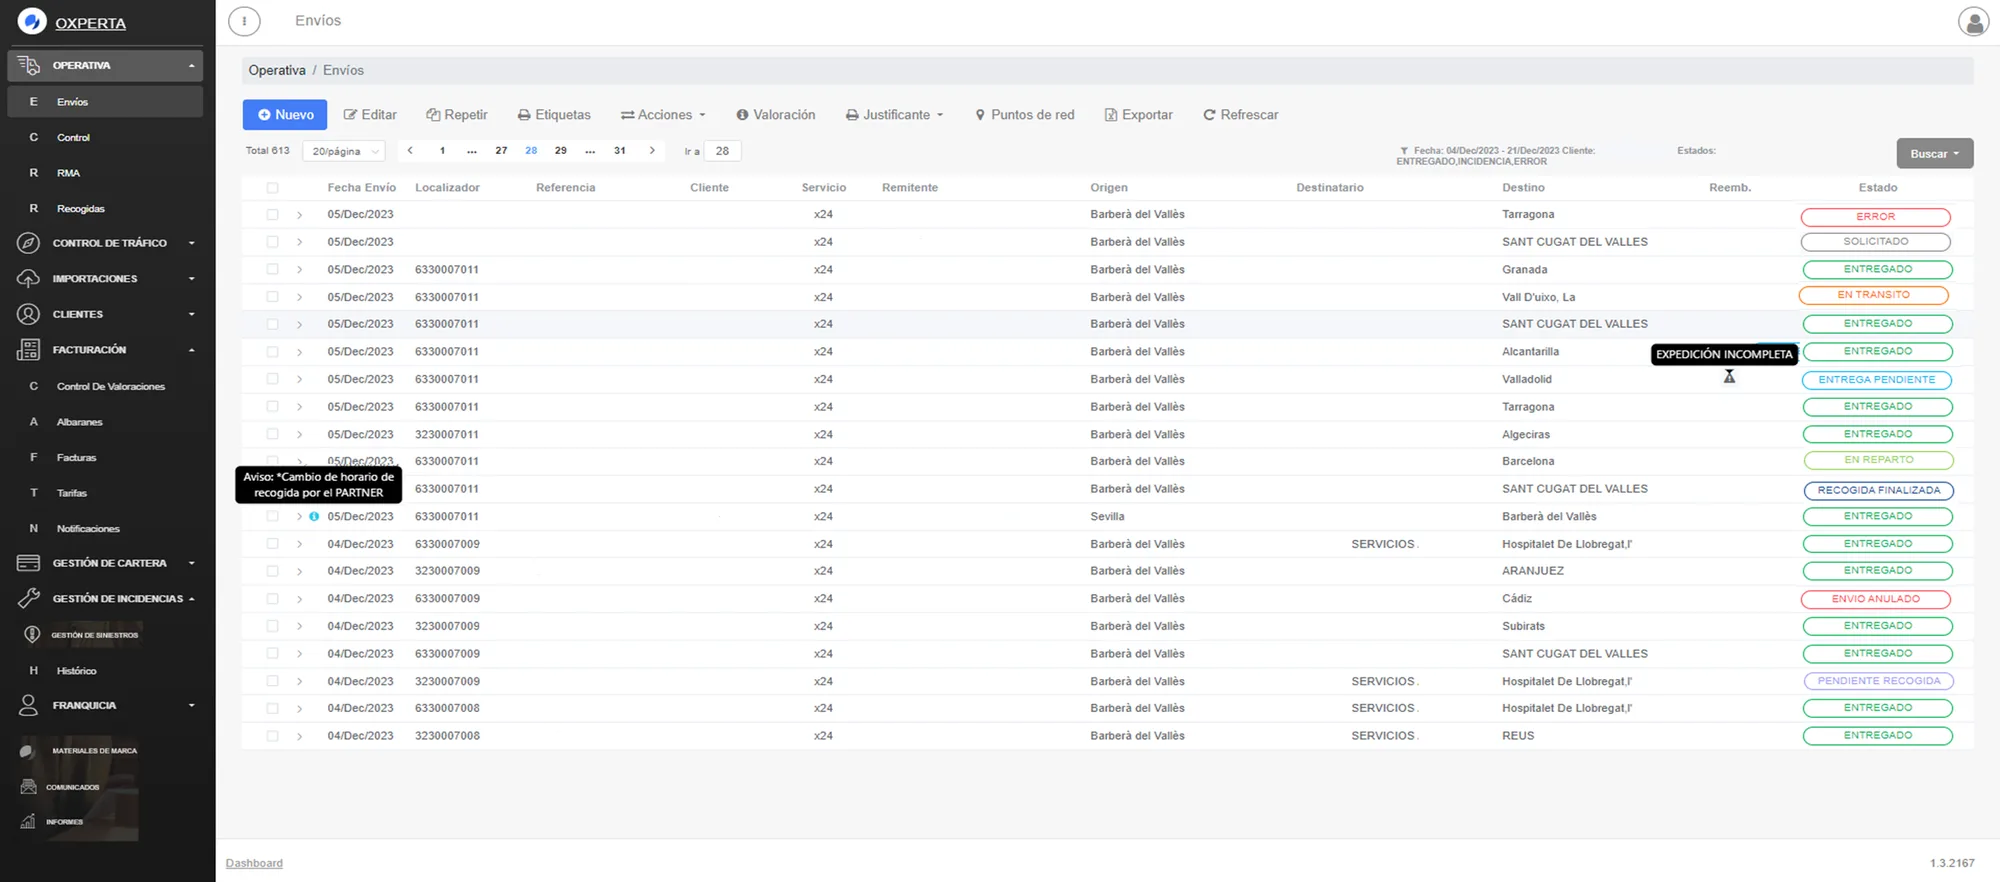Expand the row destined to Subirats
Screen dimensions: 2000x882
tap(299, 626)
